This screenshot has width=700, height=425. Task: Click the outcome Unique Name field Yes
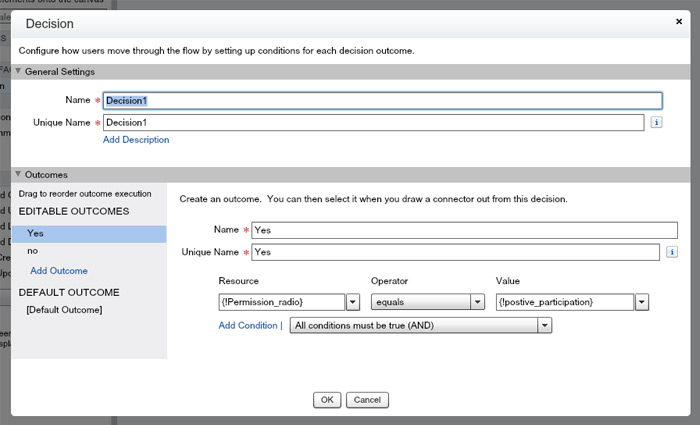(455, 252)
